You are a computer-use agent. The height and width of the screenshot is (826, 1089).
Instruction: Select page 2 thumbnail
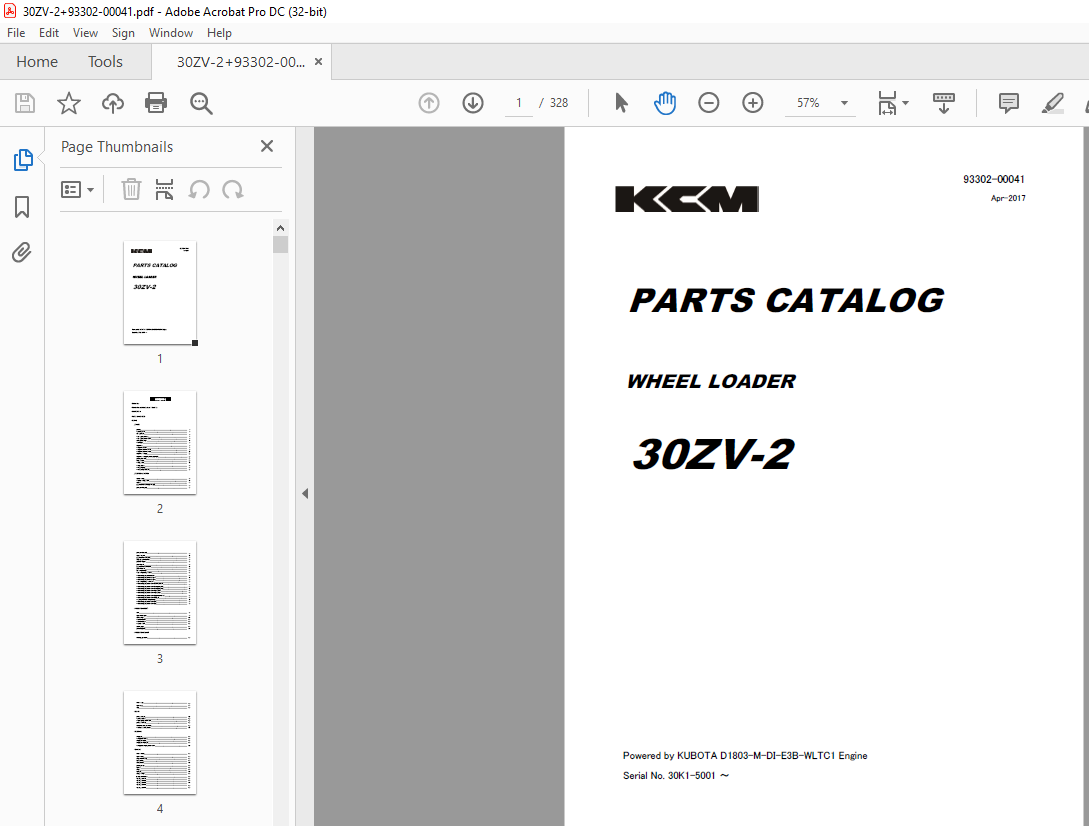pyautogui.click(x=160, y=443)
